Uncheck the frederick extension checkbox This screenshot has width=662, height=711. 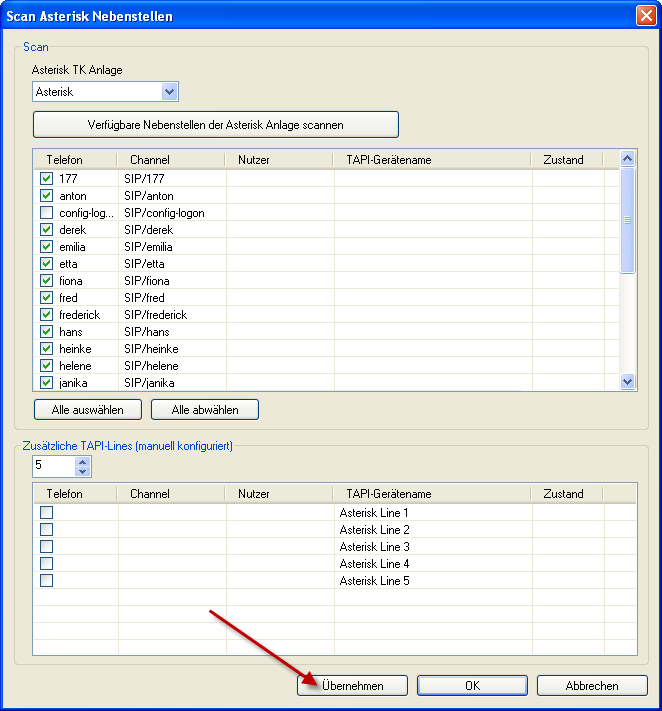(x=47, y=315)
